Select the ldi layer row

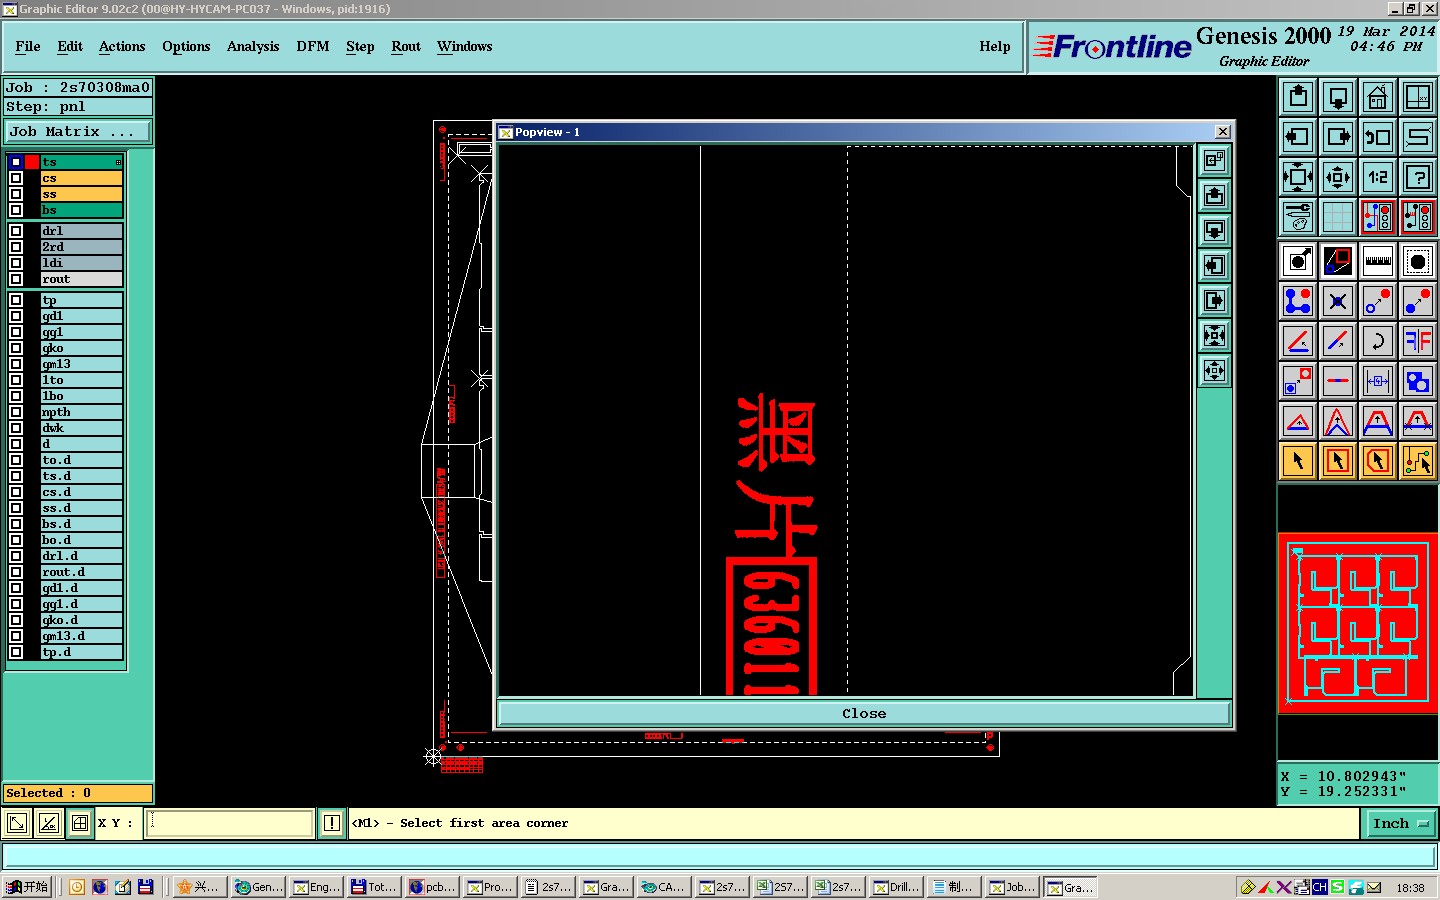[81, 263]
